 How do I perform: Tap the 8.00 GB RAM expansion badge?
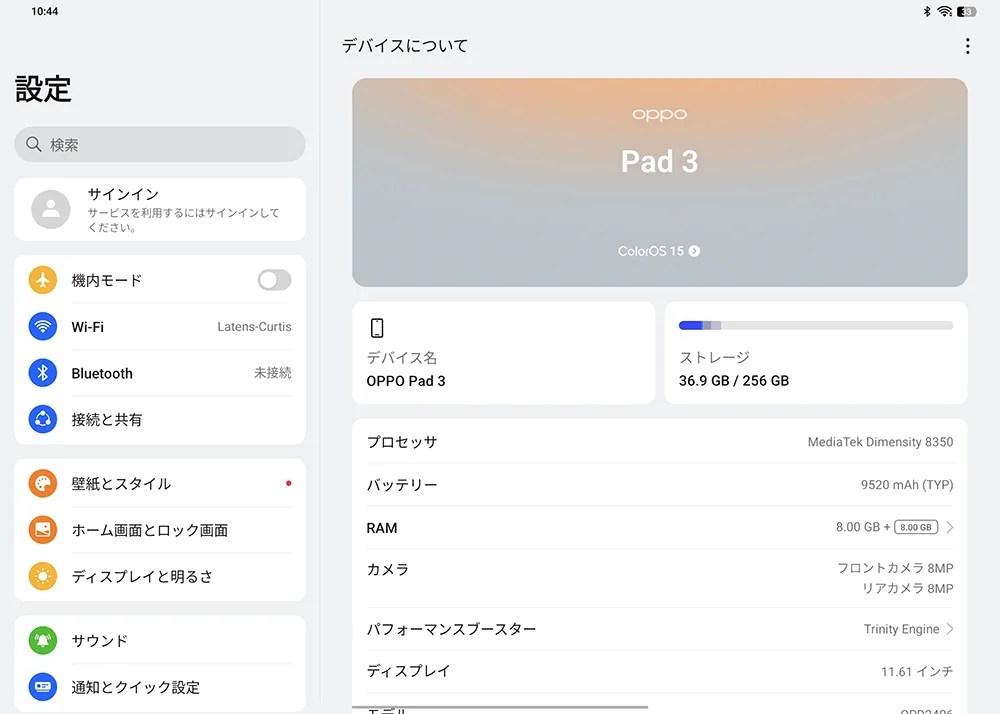click(x=916, y=527)
